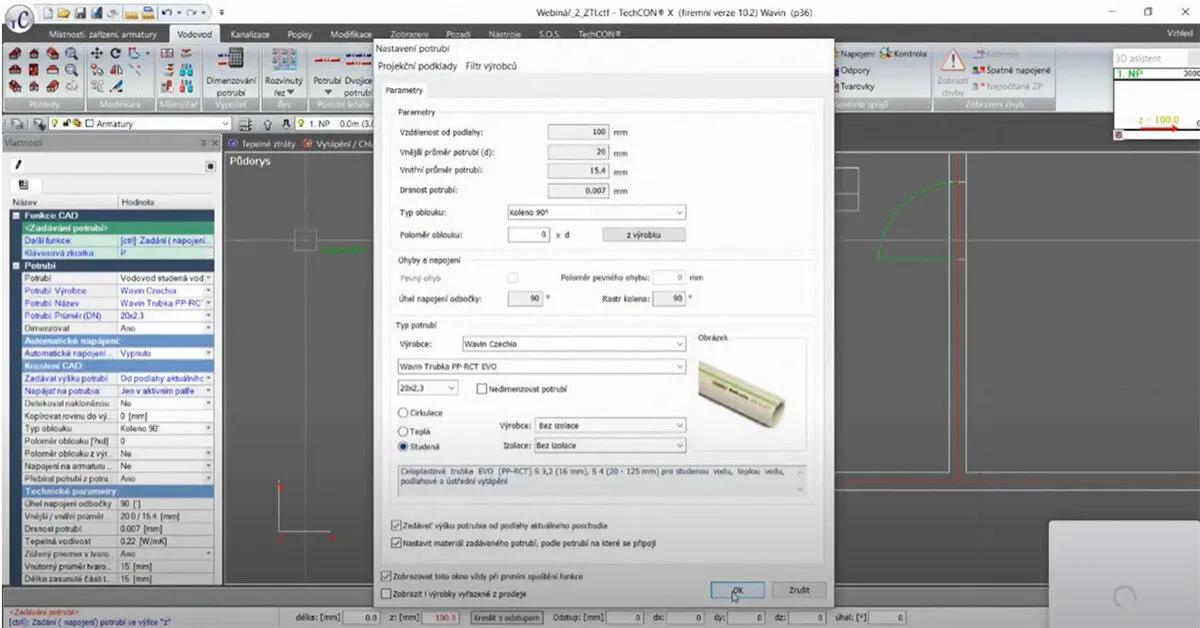Enable the Nedimenzovat potrubí checkbox
This screenshot has width=1200, height=628.
click(481, 388)
